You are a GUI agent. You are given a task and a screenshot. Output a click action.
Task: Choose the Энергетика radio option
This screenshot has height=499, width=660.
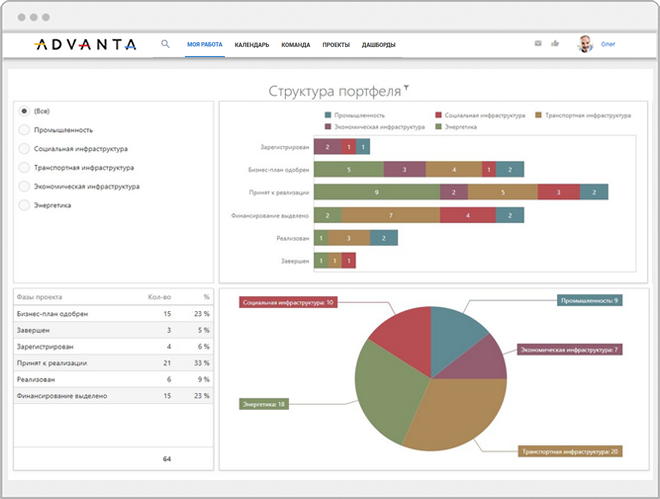25,205
